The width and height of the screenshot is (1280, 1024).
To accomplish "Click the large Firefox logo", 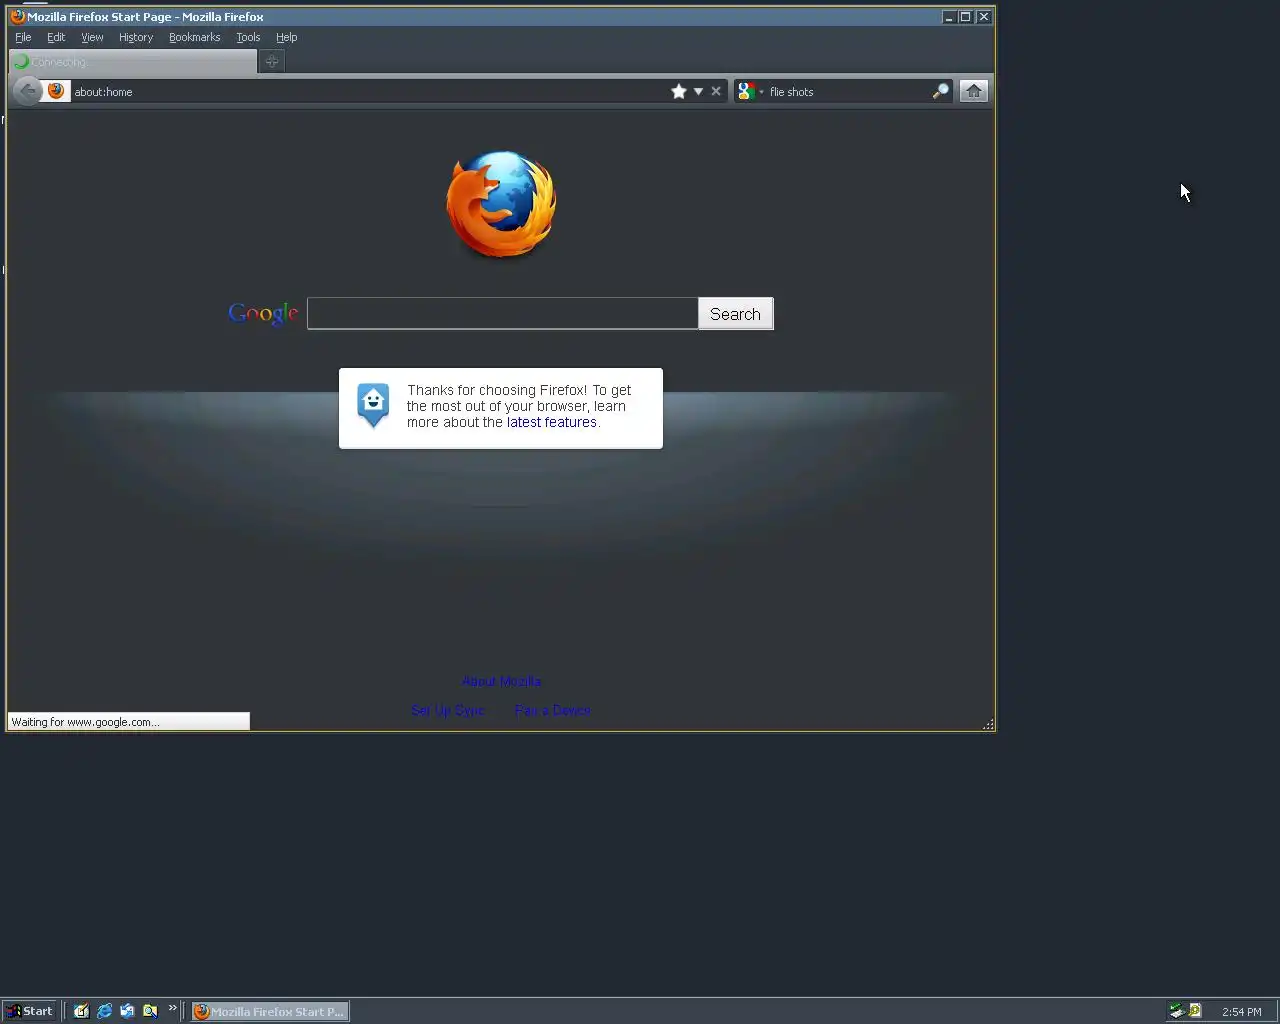I will (501, 204).
